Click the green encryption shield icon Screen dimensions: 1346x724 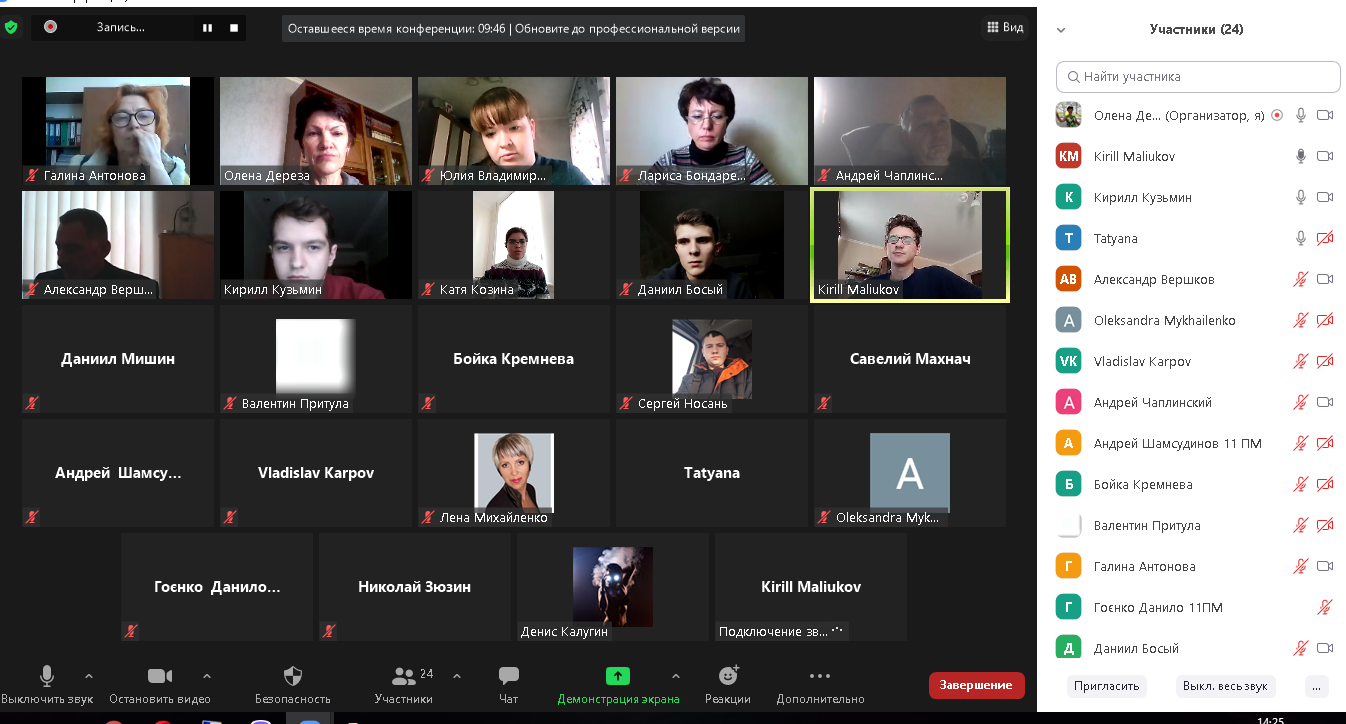click(x=11, y=28)
